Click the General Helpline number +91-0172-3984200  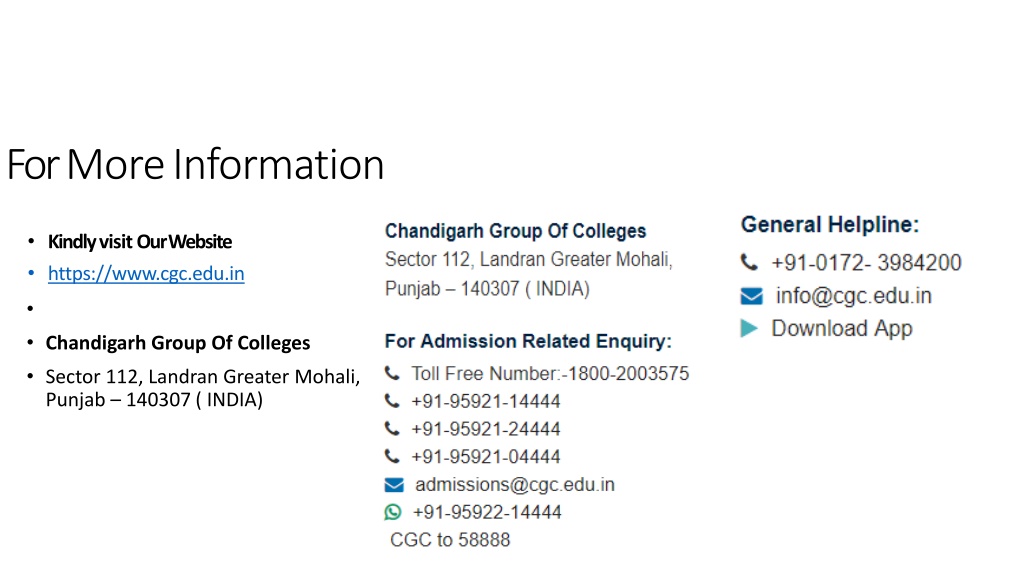[866, 263]
